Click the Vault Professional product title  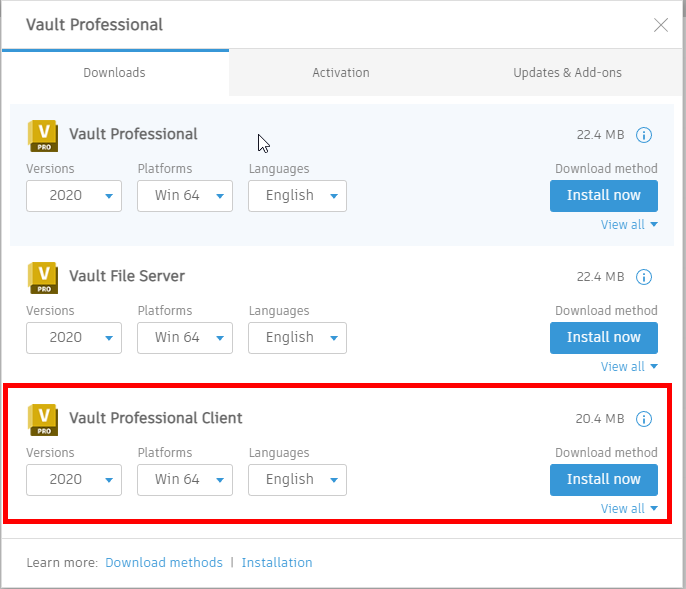click(x=133, y=134)
